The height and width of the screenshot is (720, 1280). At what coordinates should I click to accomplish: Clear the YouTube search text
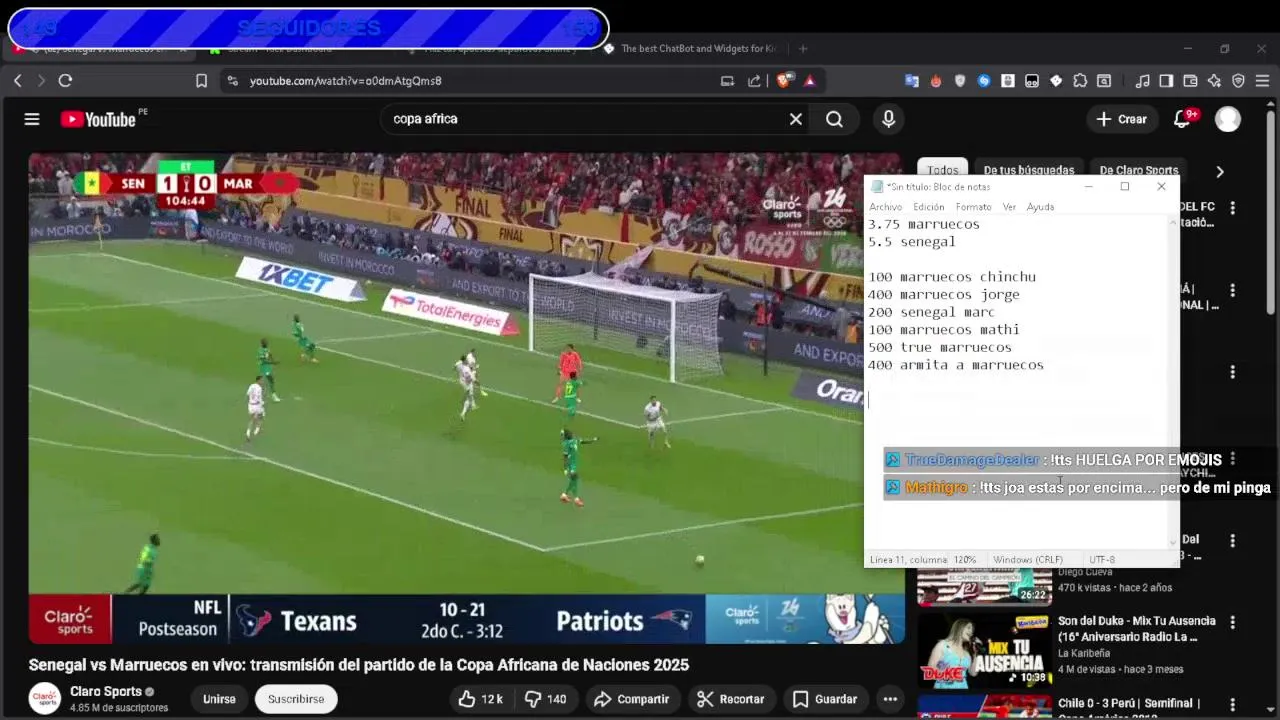coord(796,119)
